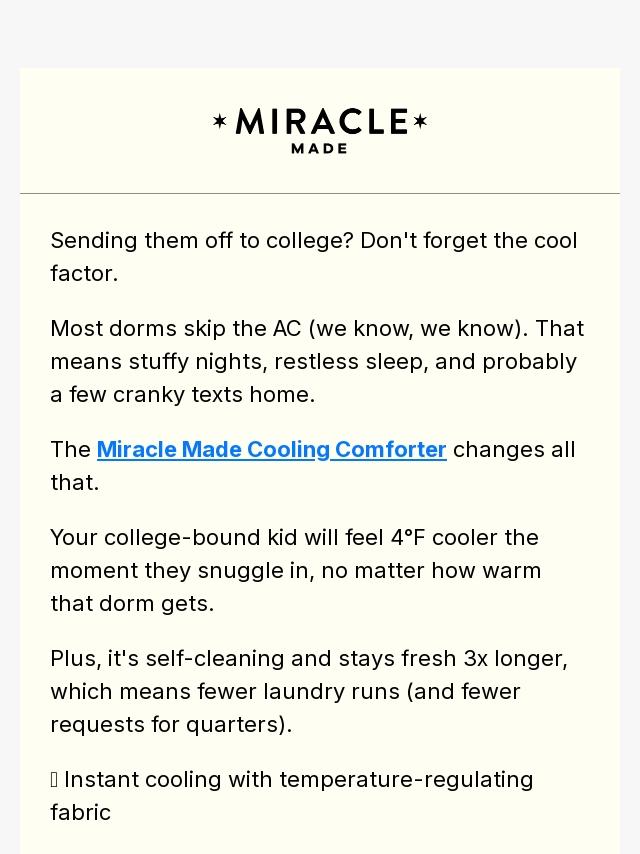Click the small MADE wordmark under logo
The height and width of the screenshot is (854, 640).
point(320,149)
